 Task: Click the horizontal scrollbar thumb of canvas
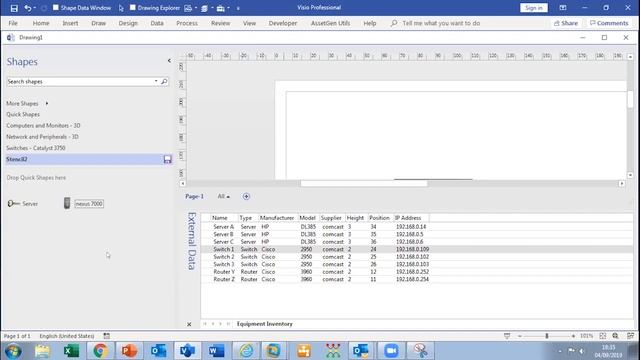(364, 184)
